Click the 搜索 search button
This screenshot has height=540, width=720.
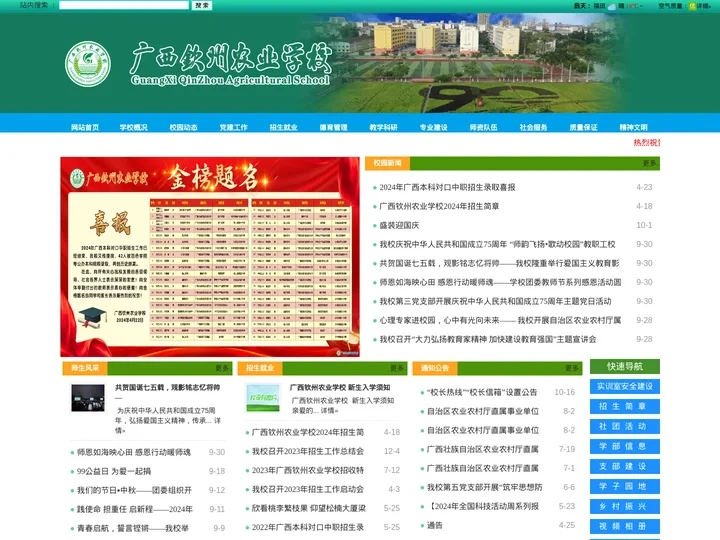point(202,5)
